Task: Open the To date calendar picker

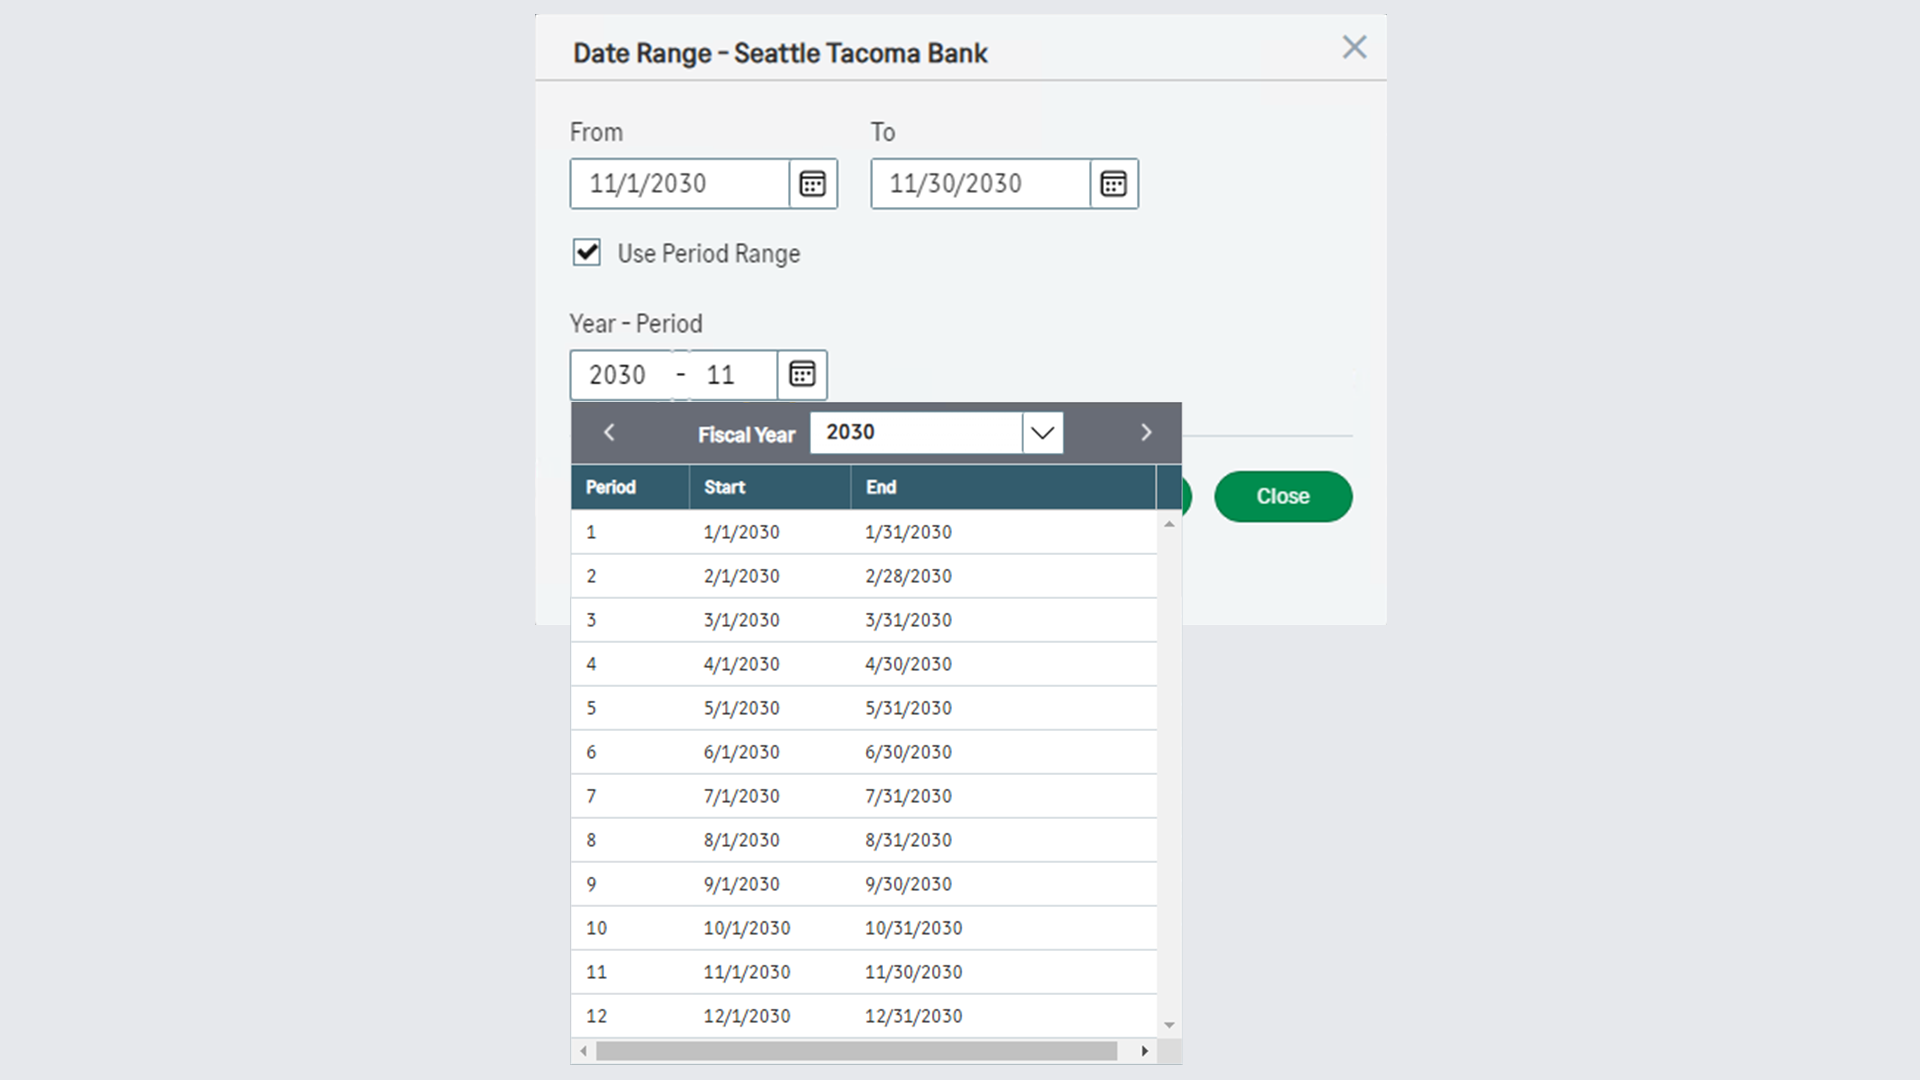Action: coord(1113,184)
